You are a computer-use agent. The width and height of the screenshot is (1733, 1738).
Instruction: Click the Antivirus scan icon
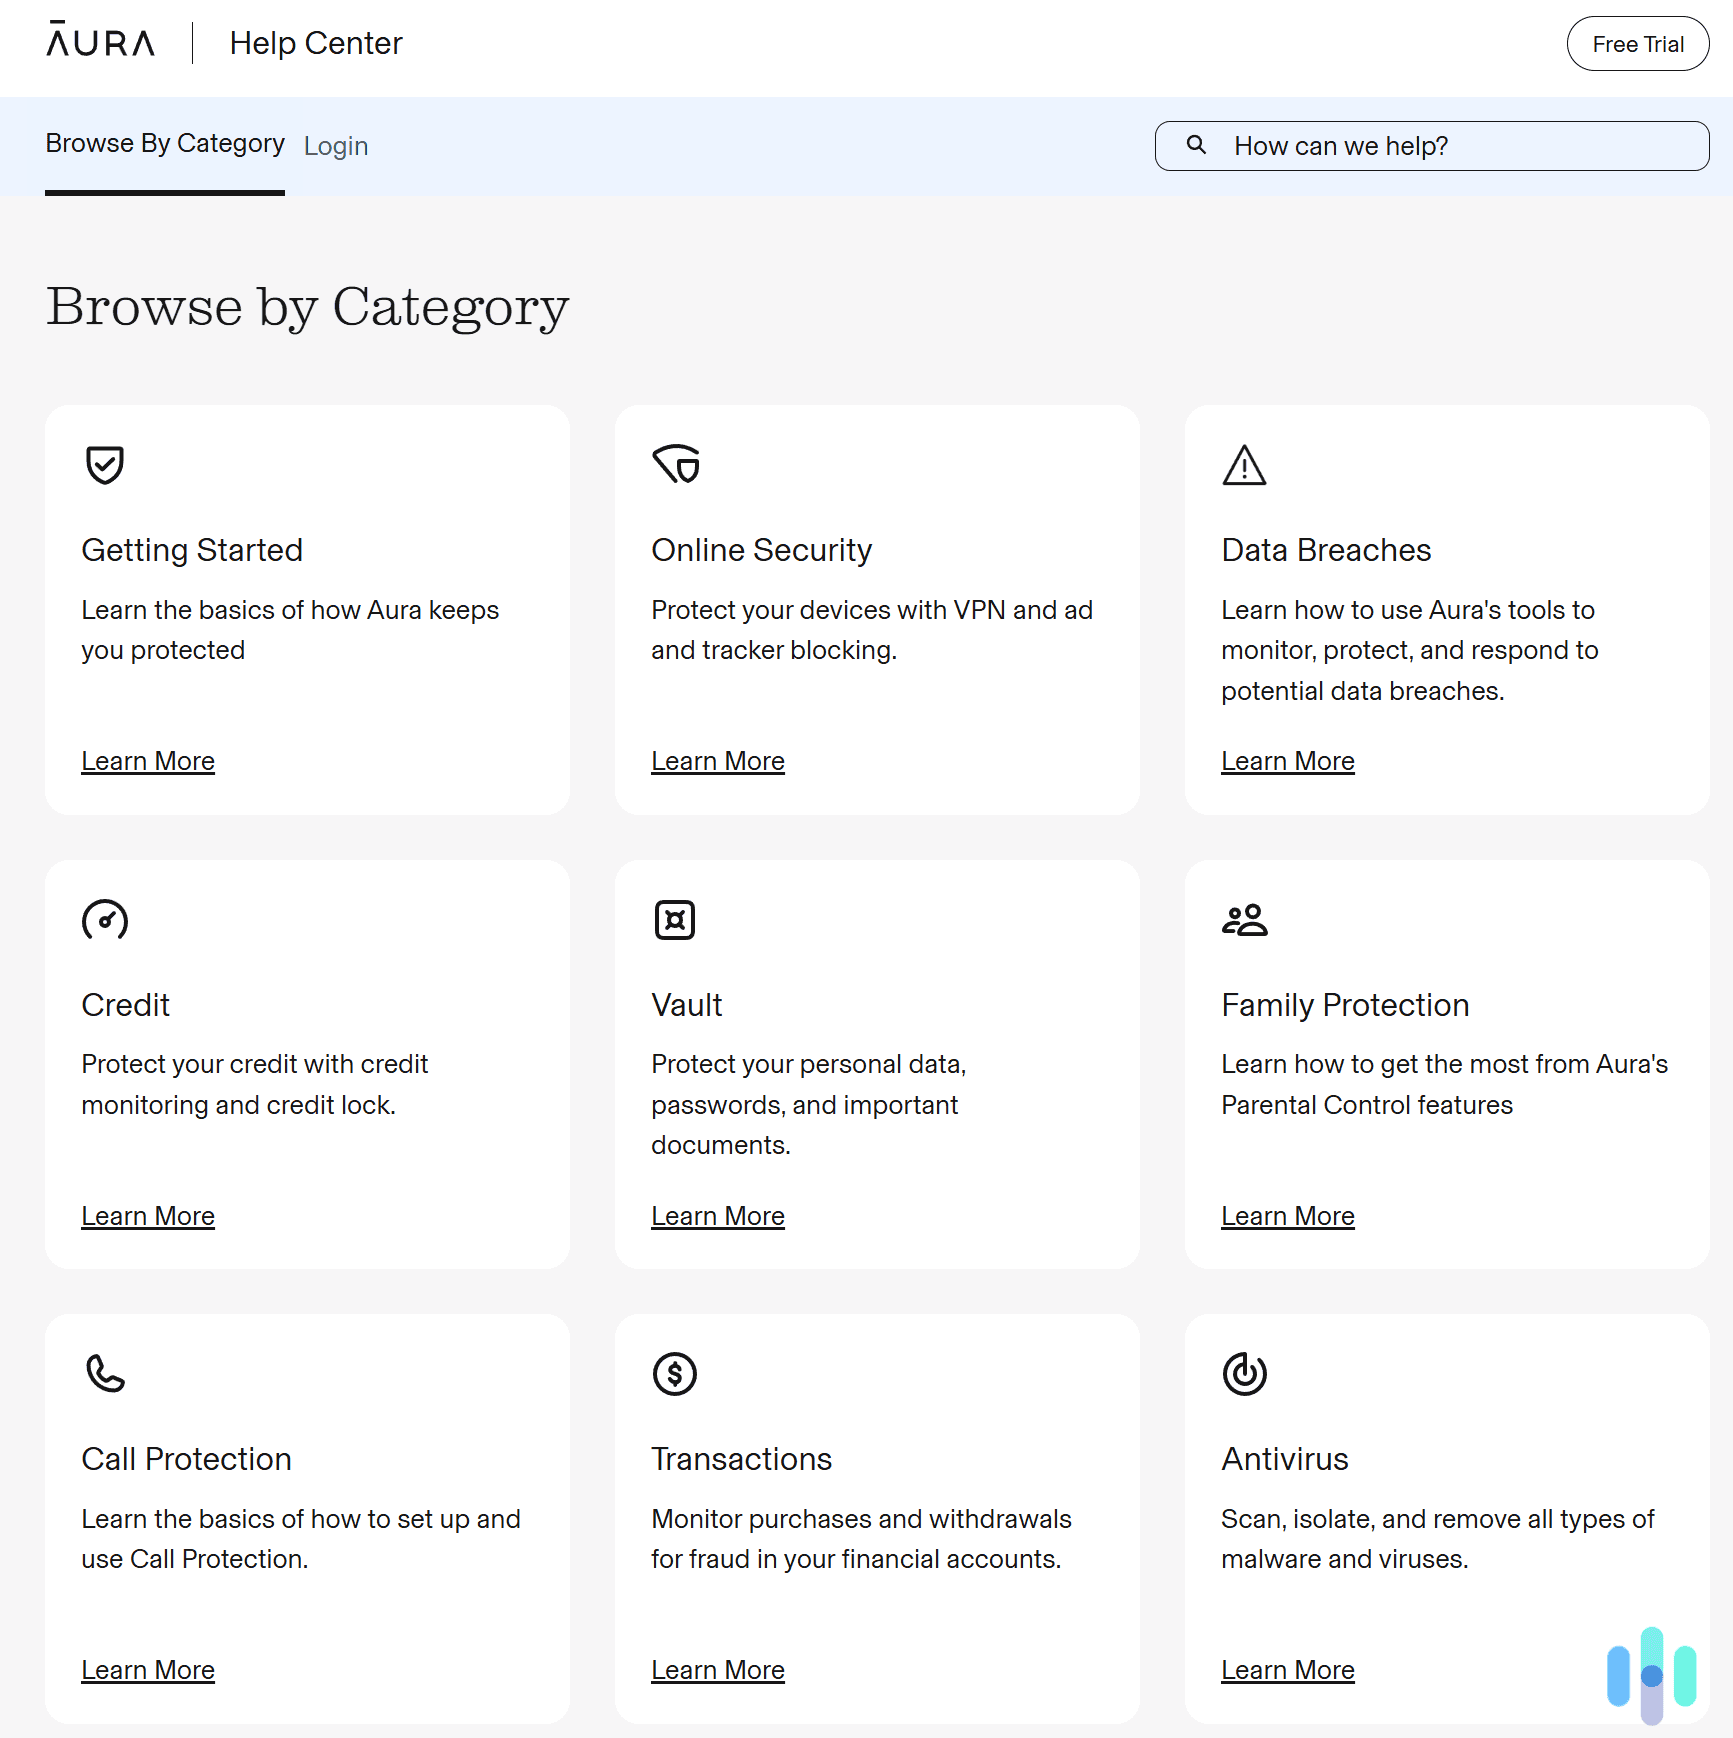[1244, 1373]
